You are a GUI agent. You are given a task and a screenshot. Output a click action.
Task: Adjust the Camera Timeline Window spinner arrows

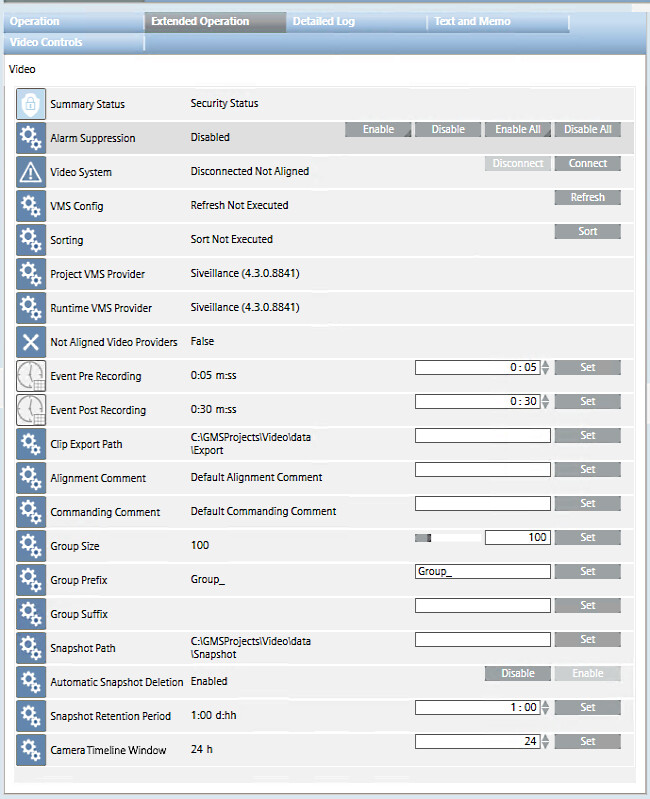click(545, 742)
